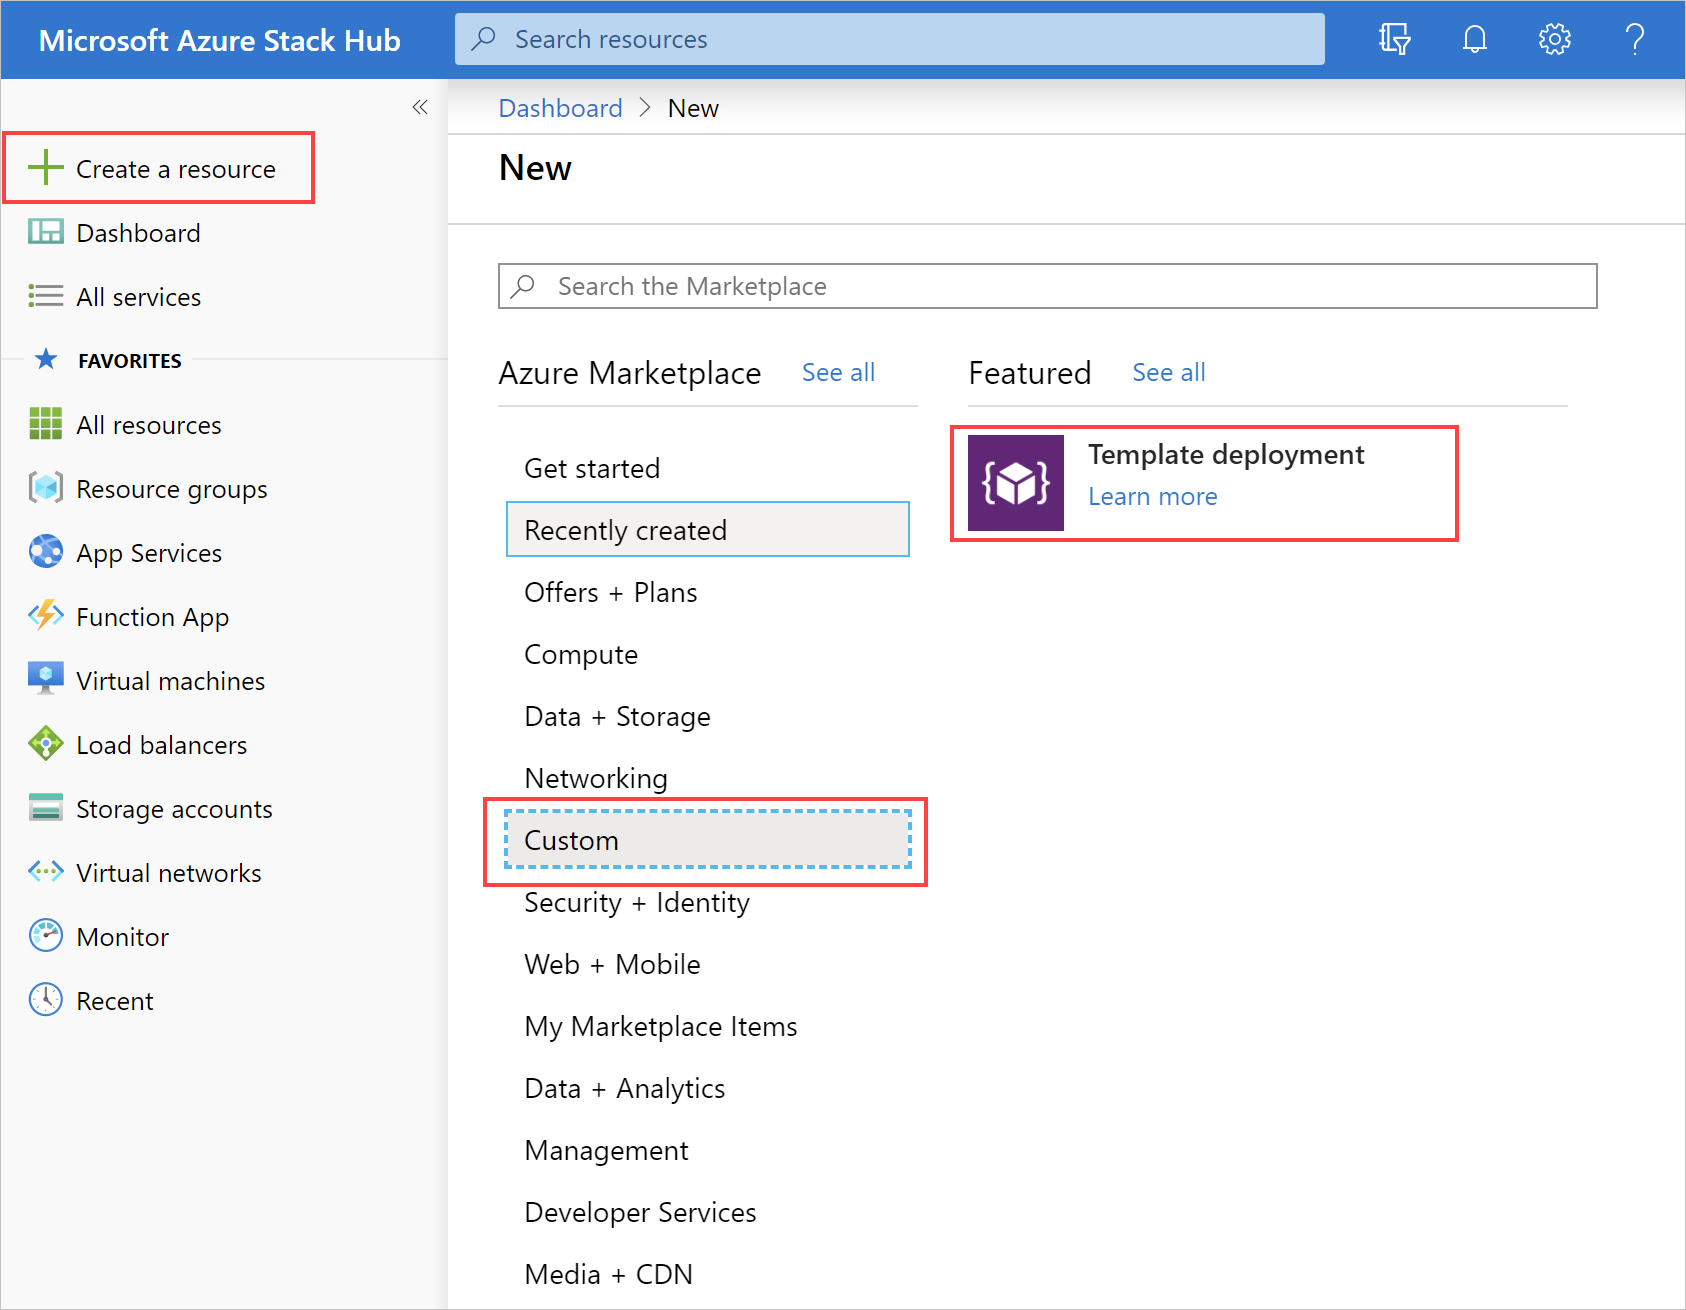Open notifications via the bell icon
Viewport: 1686px width, 1310px height.
click(1473, 39)
